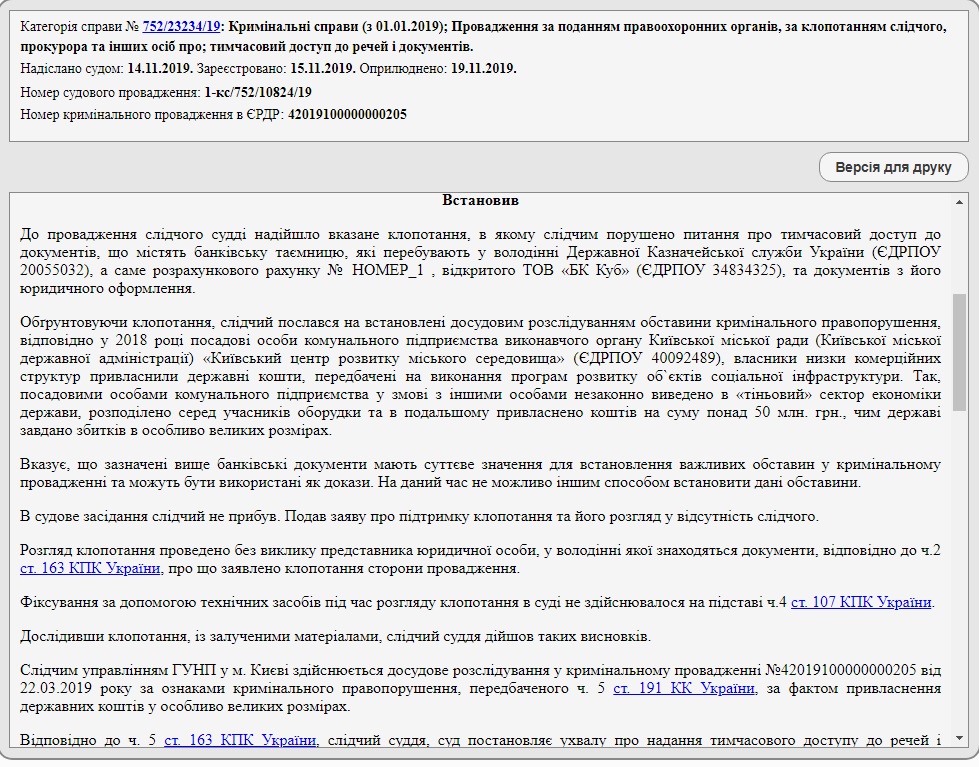The image size is (979, 767).
Task: Click the registration date 15.11.2019
Action: pos(323,69)
